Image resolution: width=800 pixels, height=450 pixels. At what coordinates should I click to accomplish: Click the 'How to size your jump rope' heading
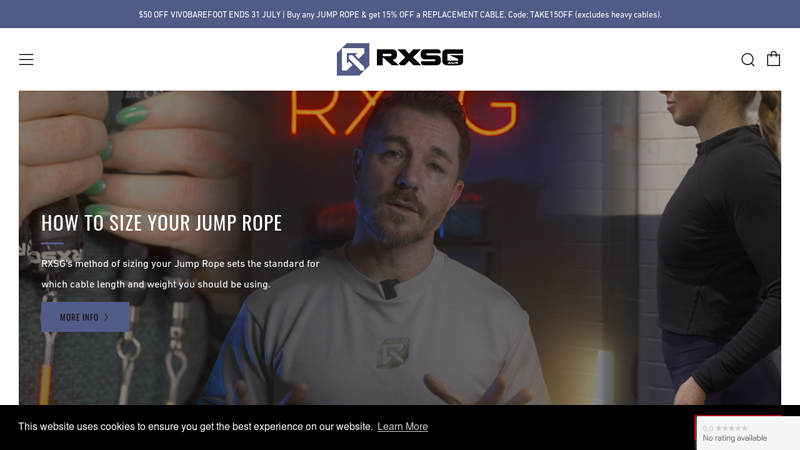pos(161,223)
